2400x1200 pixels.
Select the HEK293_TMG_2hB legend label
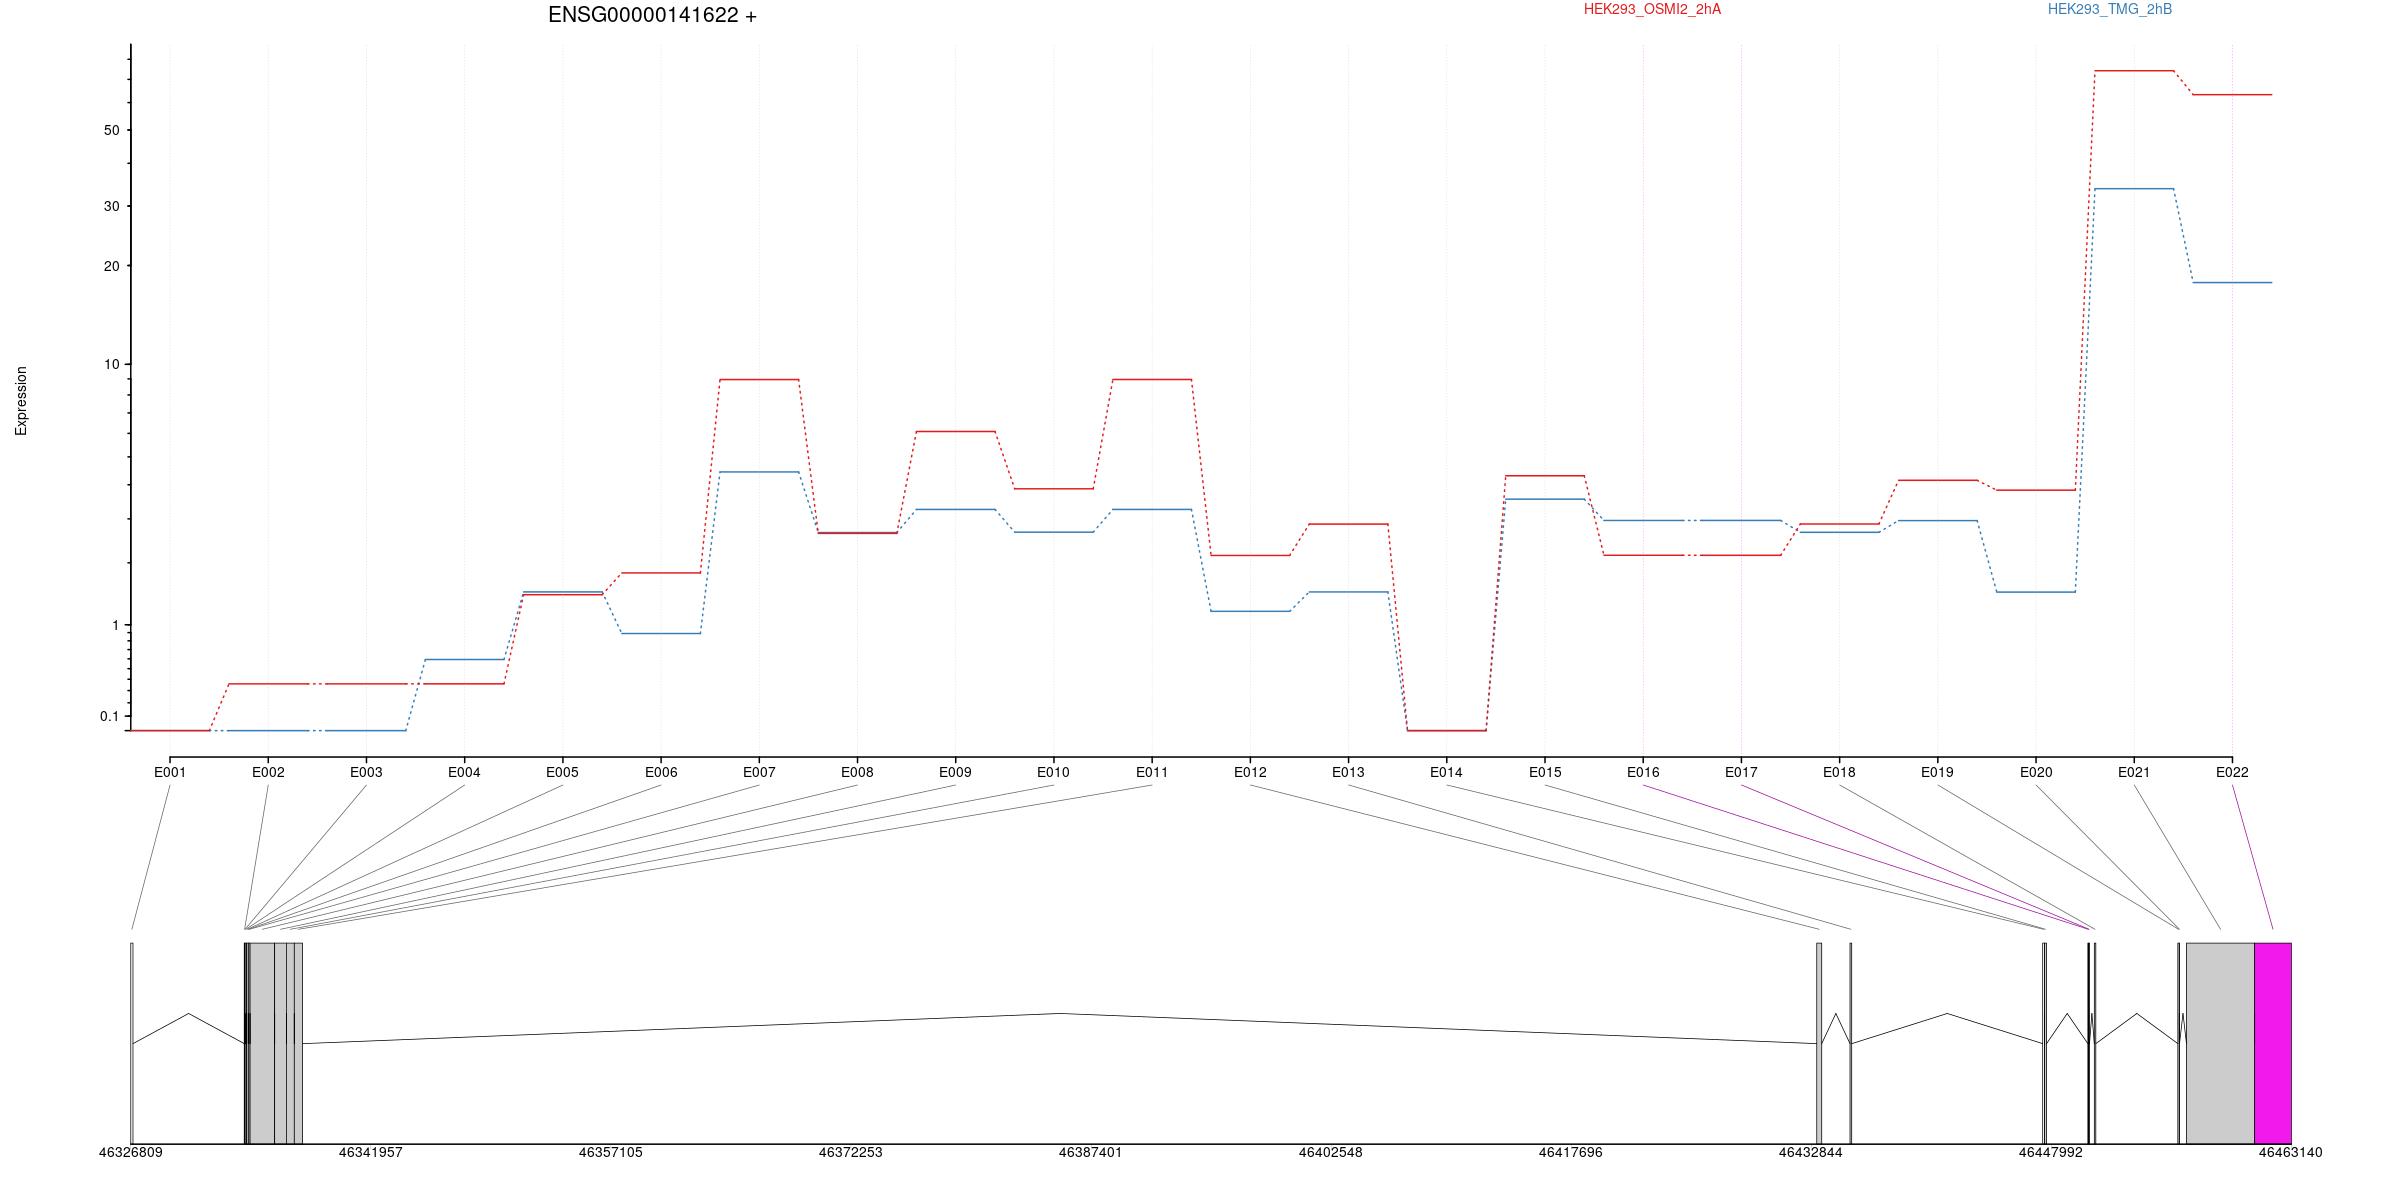(x=2110, y=9)
